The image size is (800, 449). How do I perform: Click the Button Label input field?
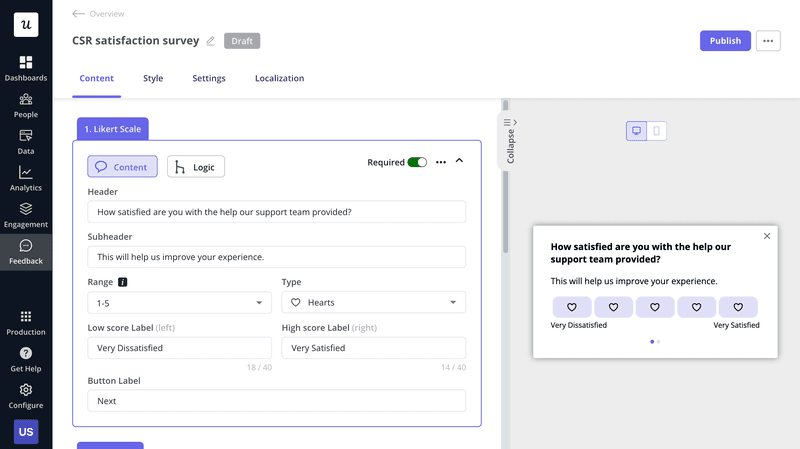pos(276,401)
